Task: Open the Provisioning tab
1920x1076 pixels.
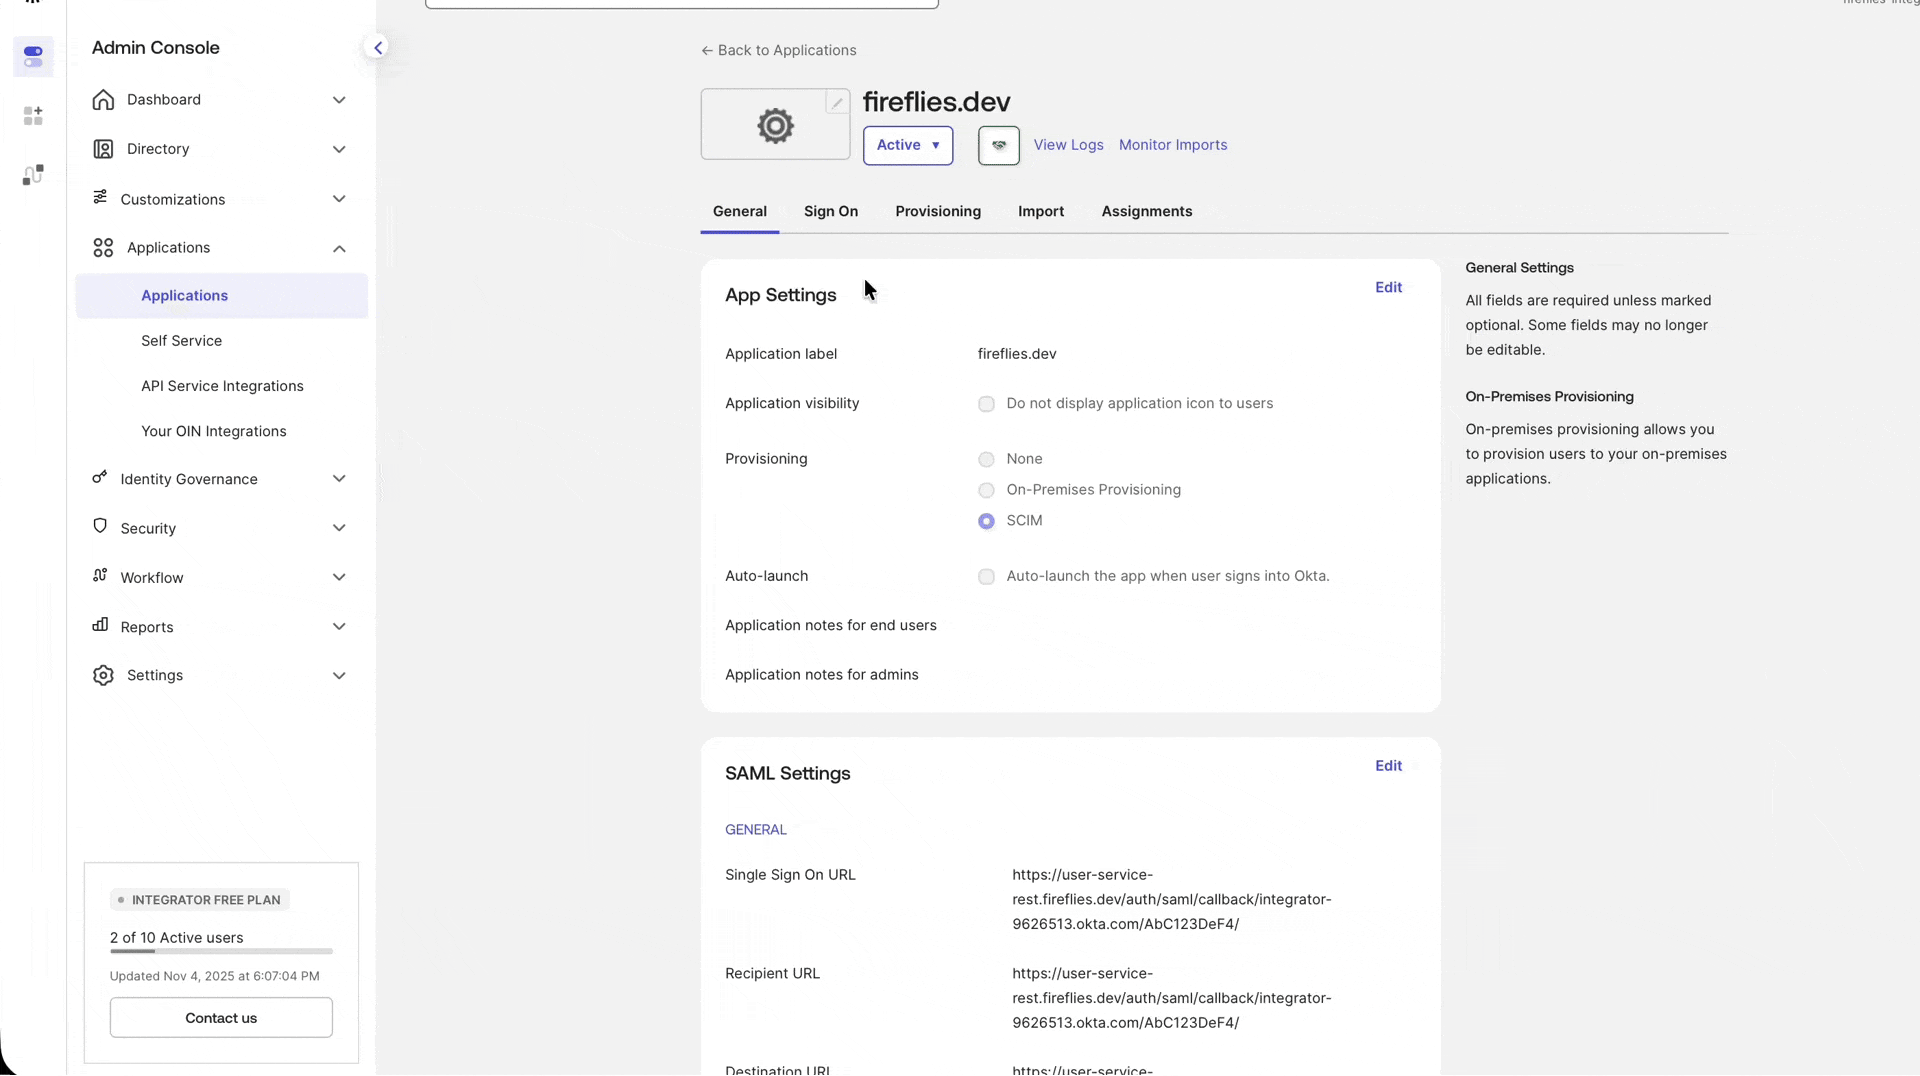Action: tap(938, 211)
